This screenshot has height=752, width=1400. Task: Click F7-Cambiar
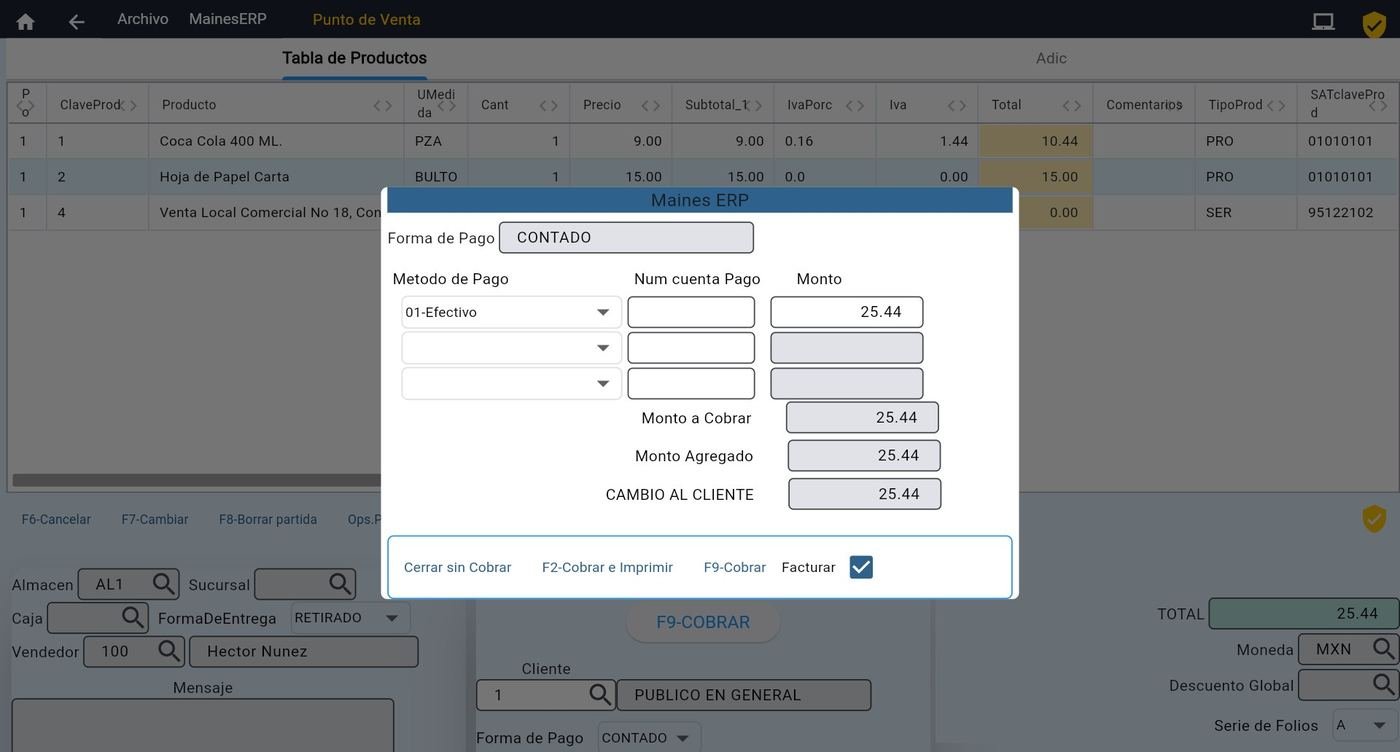coord(155,519)
